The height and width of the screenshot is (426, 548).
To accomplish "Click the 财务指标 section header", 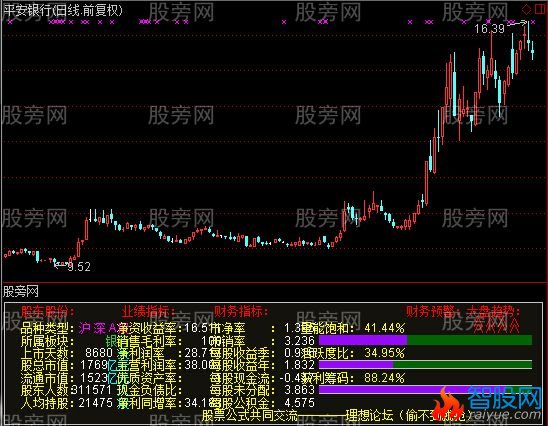I will click(241, 311).
